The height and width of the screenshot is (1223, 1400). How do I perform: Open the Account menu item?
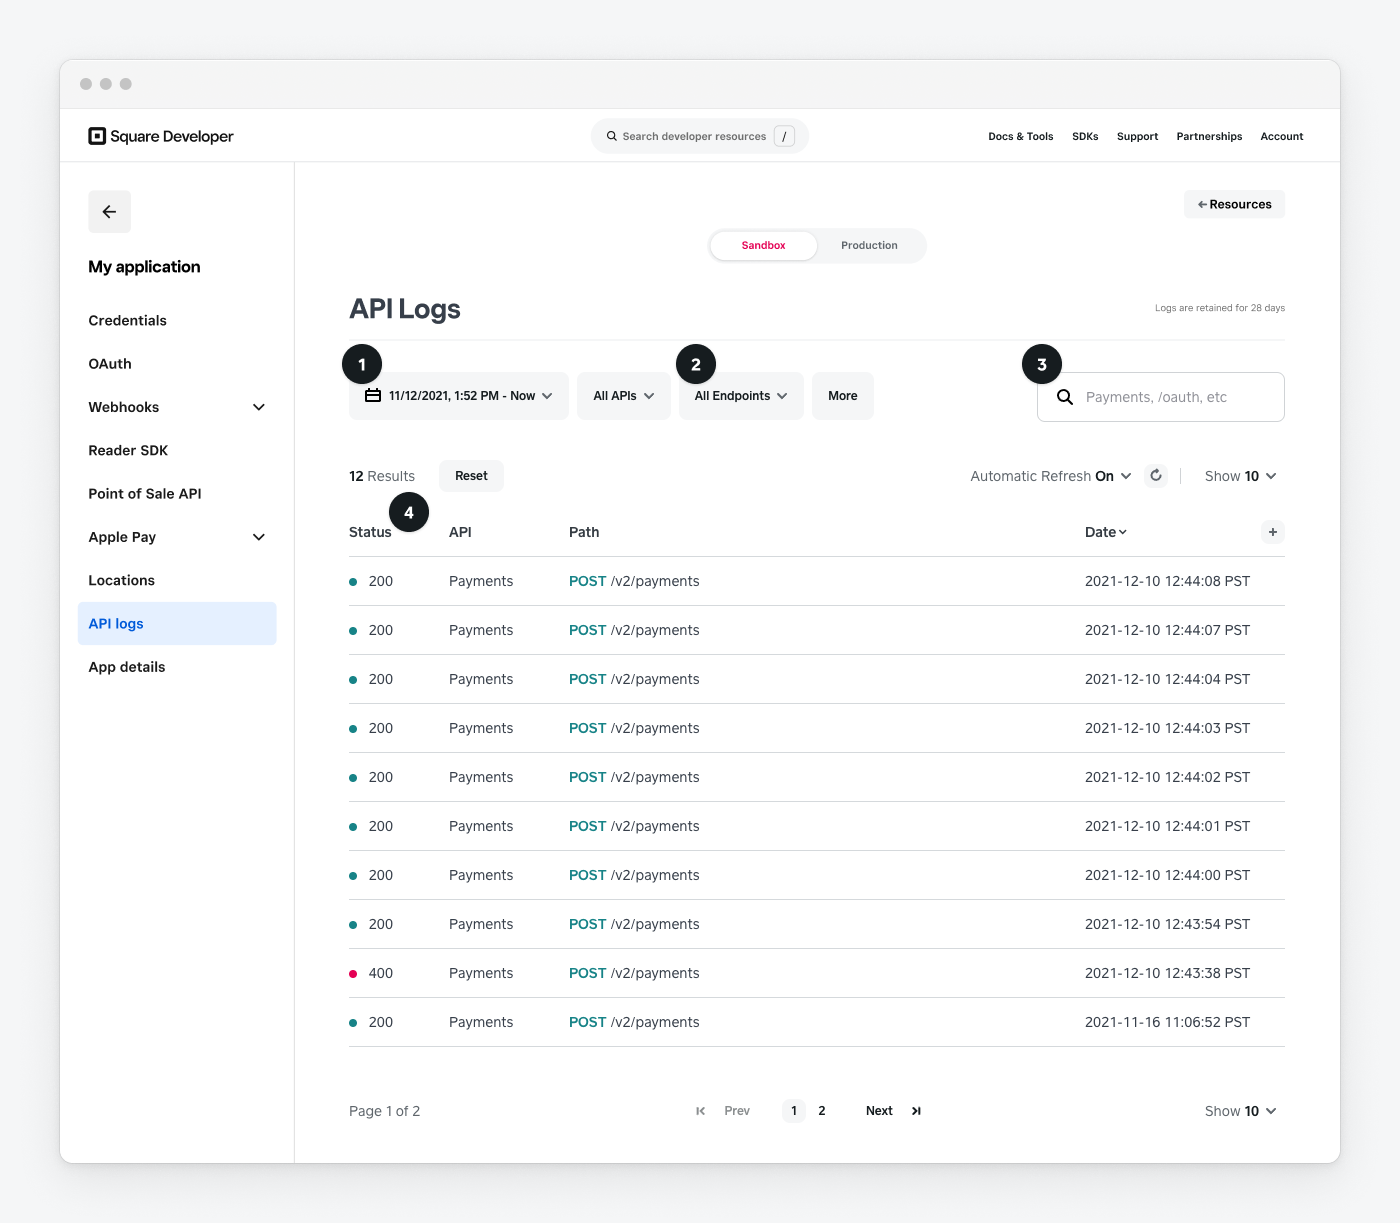[x=1282, y=136]
